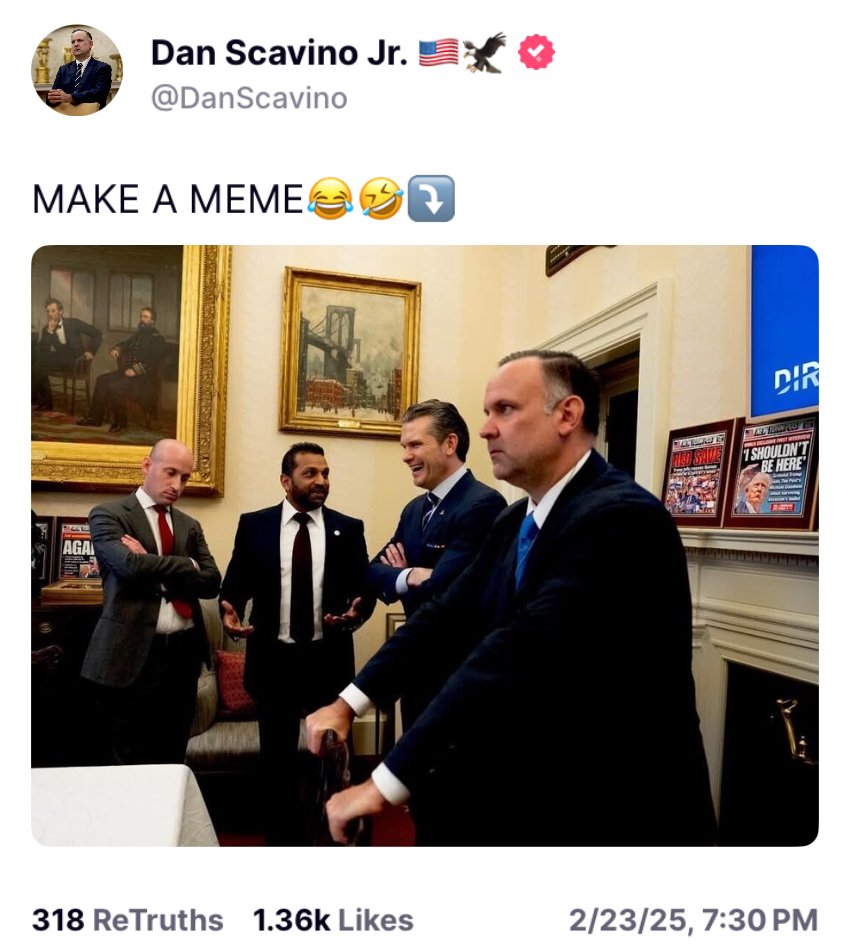Click the red verified checkmark badge

tap(536, 52)
